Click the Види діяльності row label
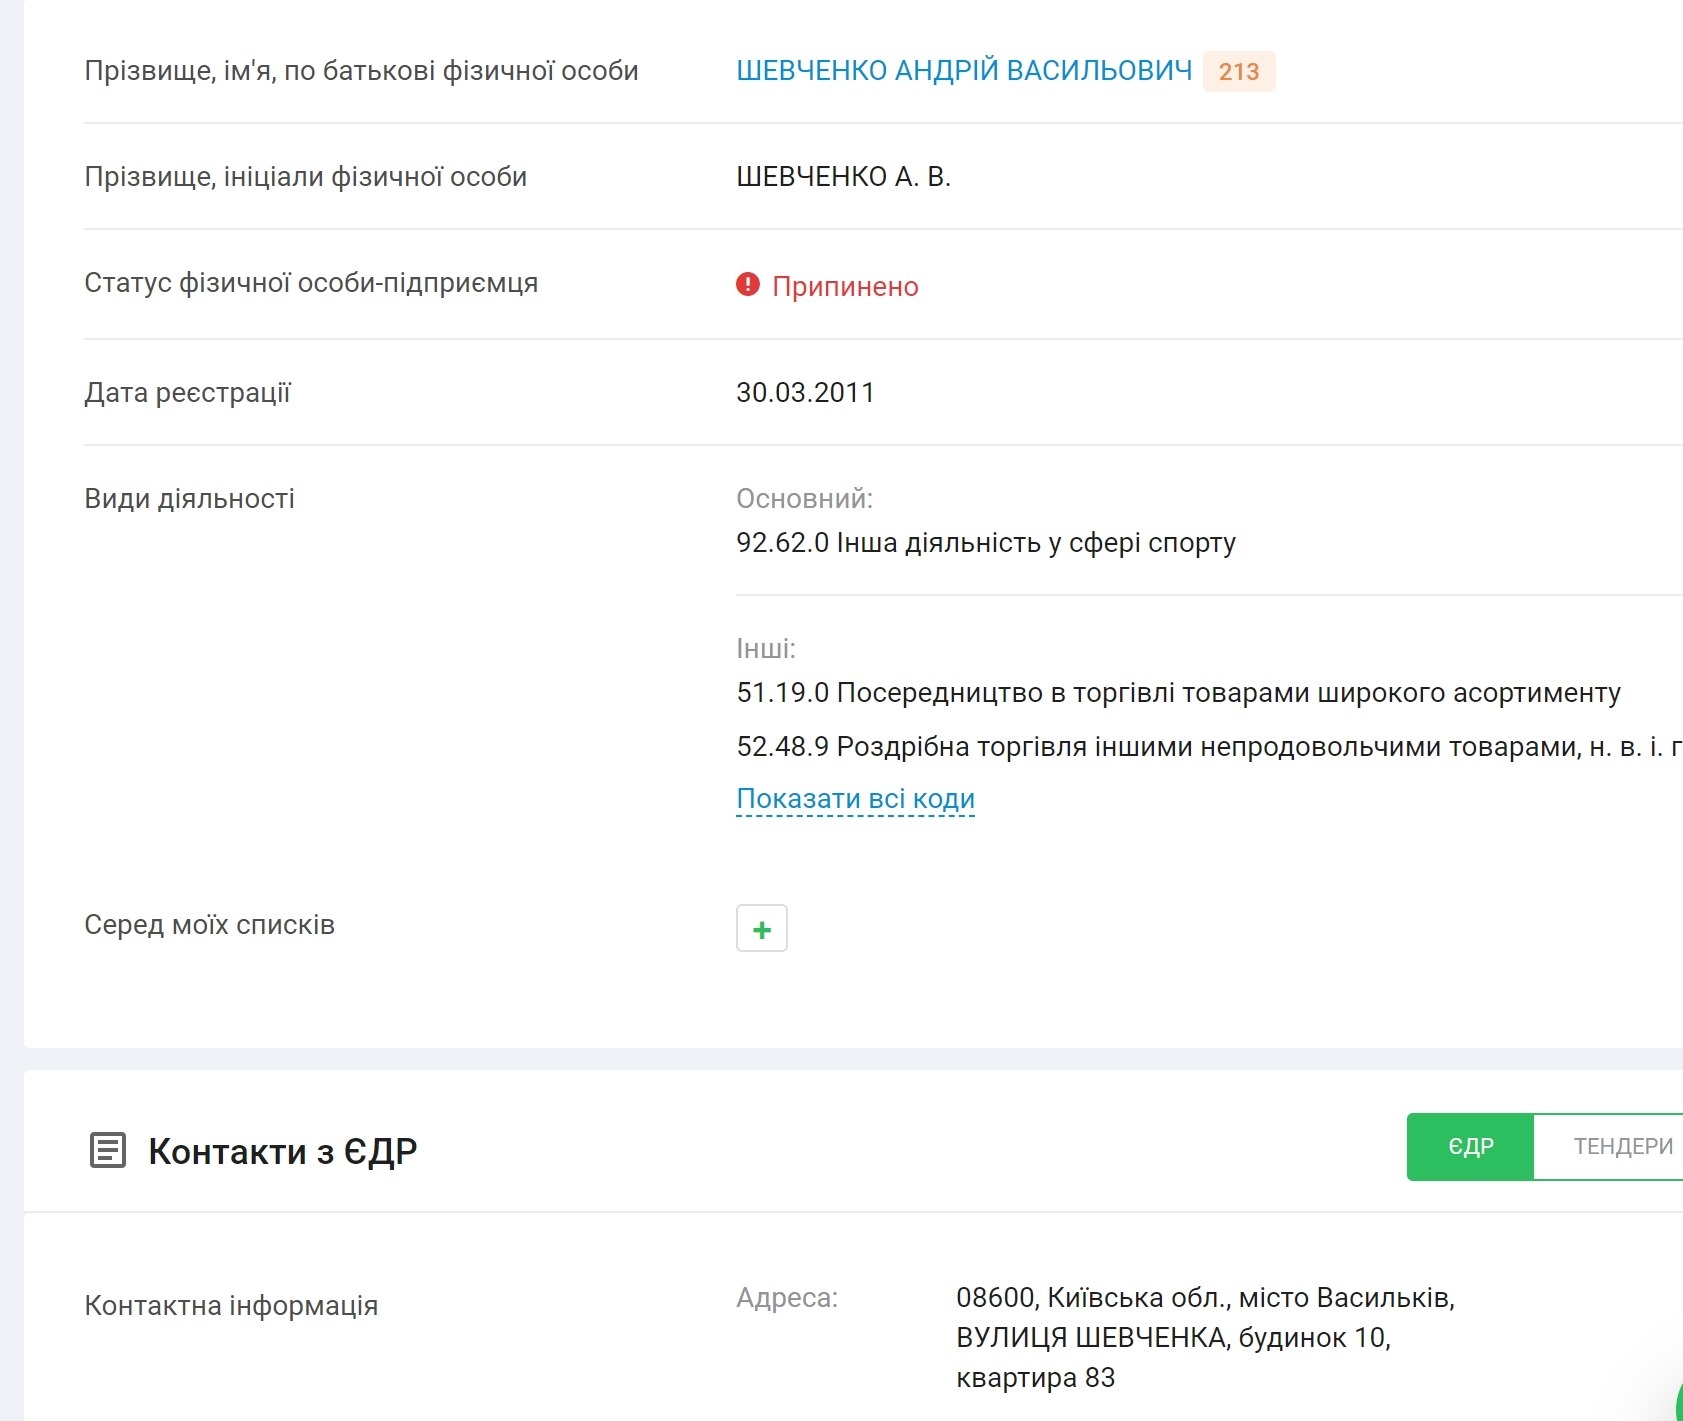The height and width of the screenshot is (1421, 1683). pyautogui.click(x=189, y=499)
